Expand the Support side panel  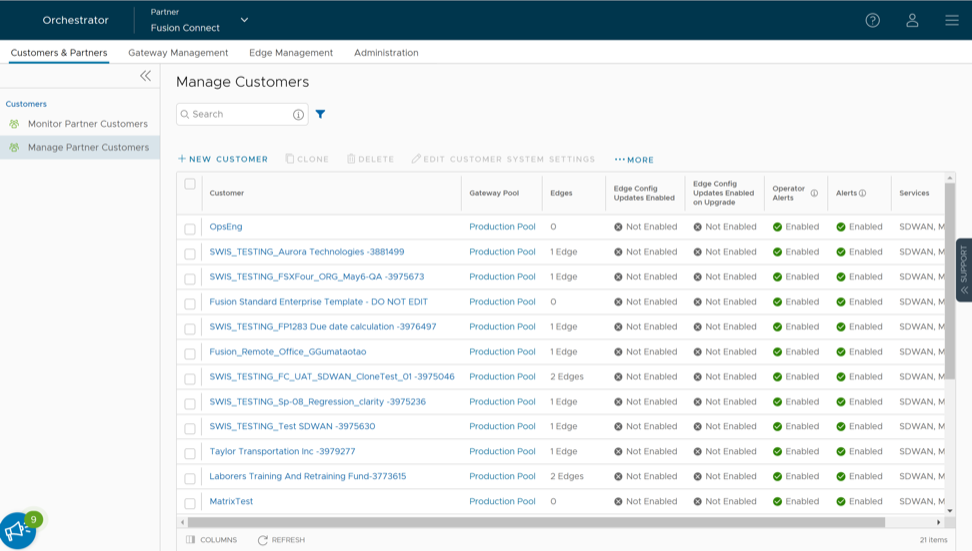click(x=963, y=269)
